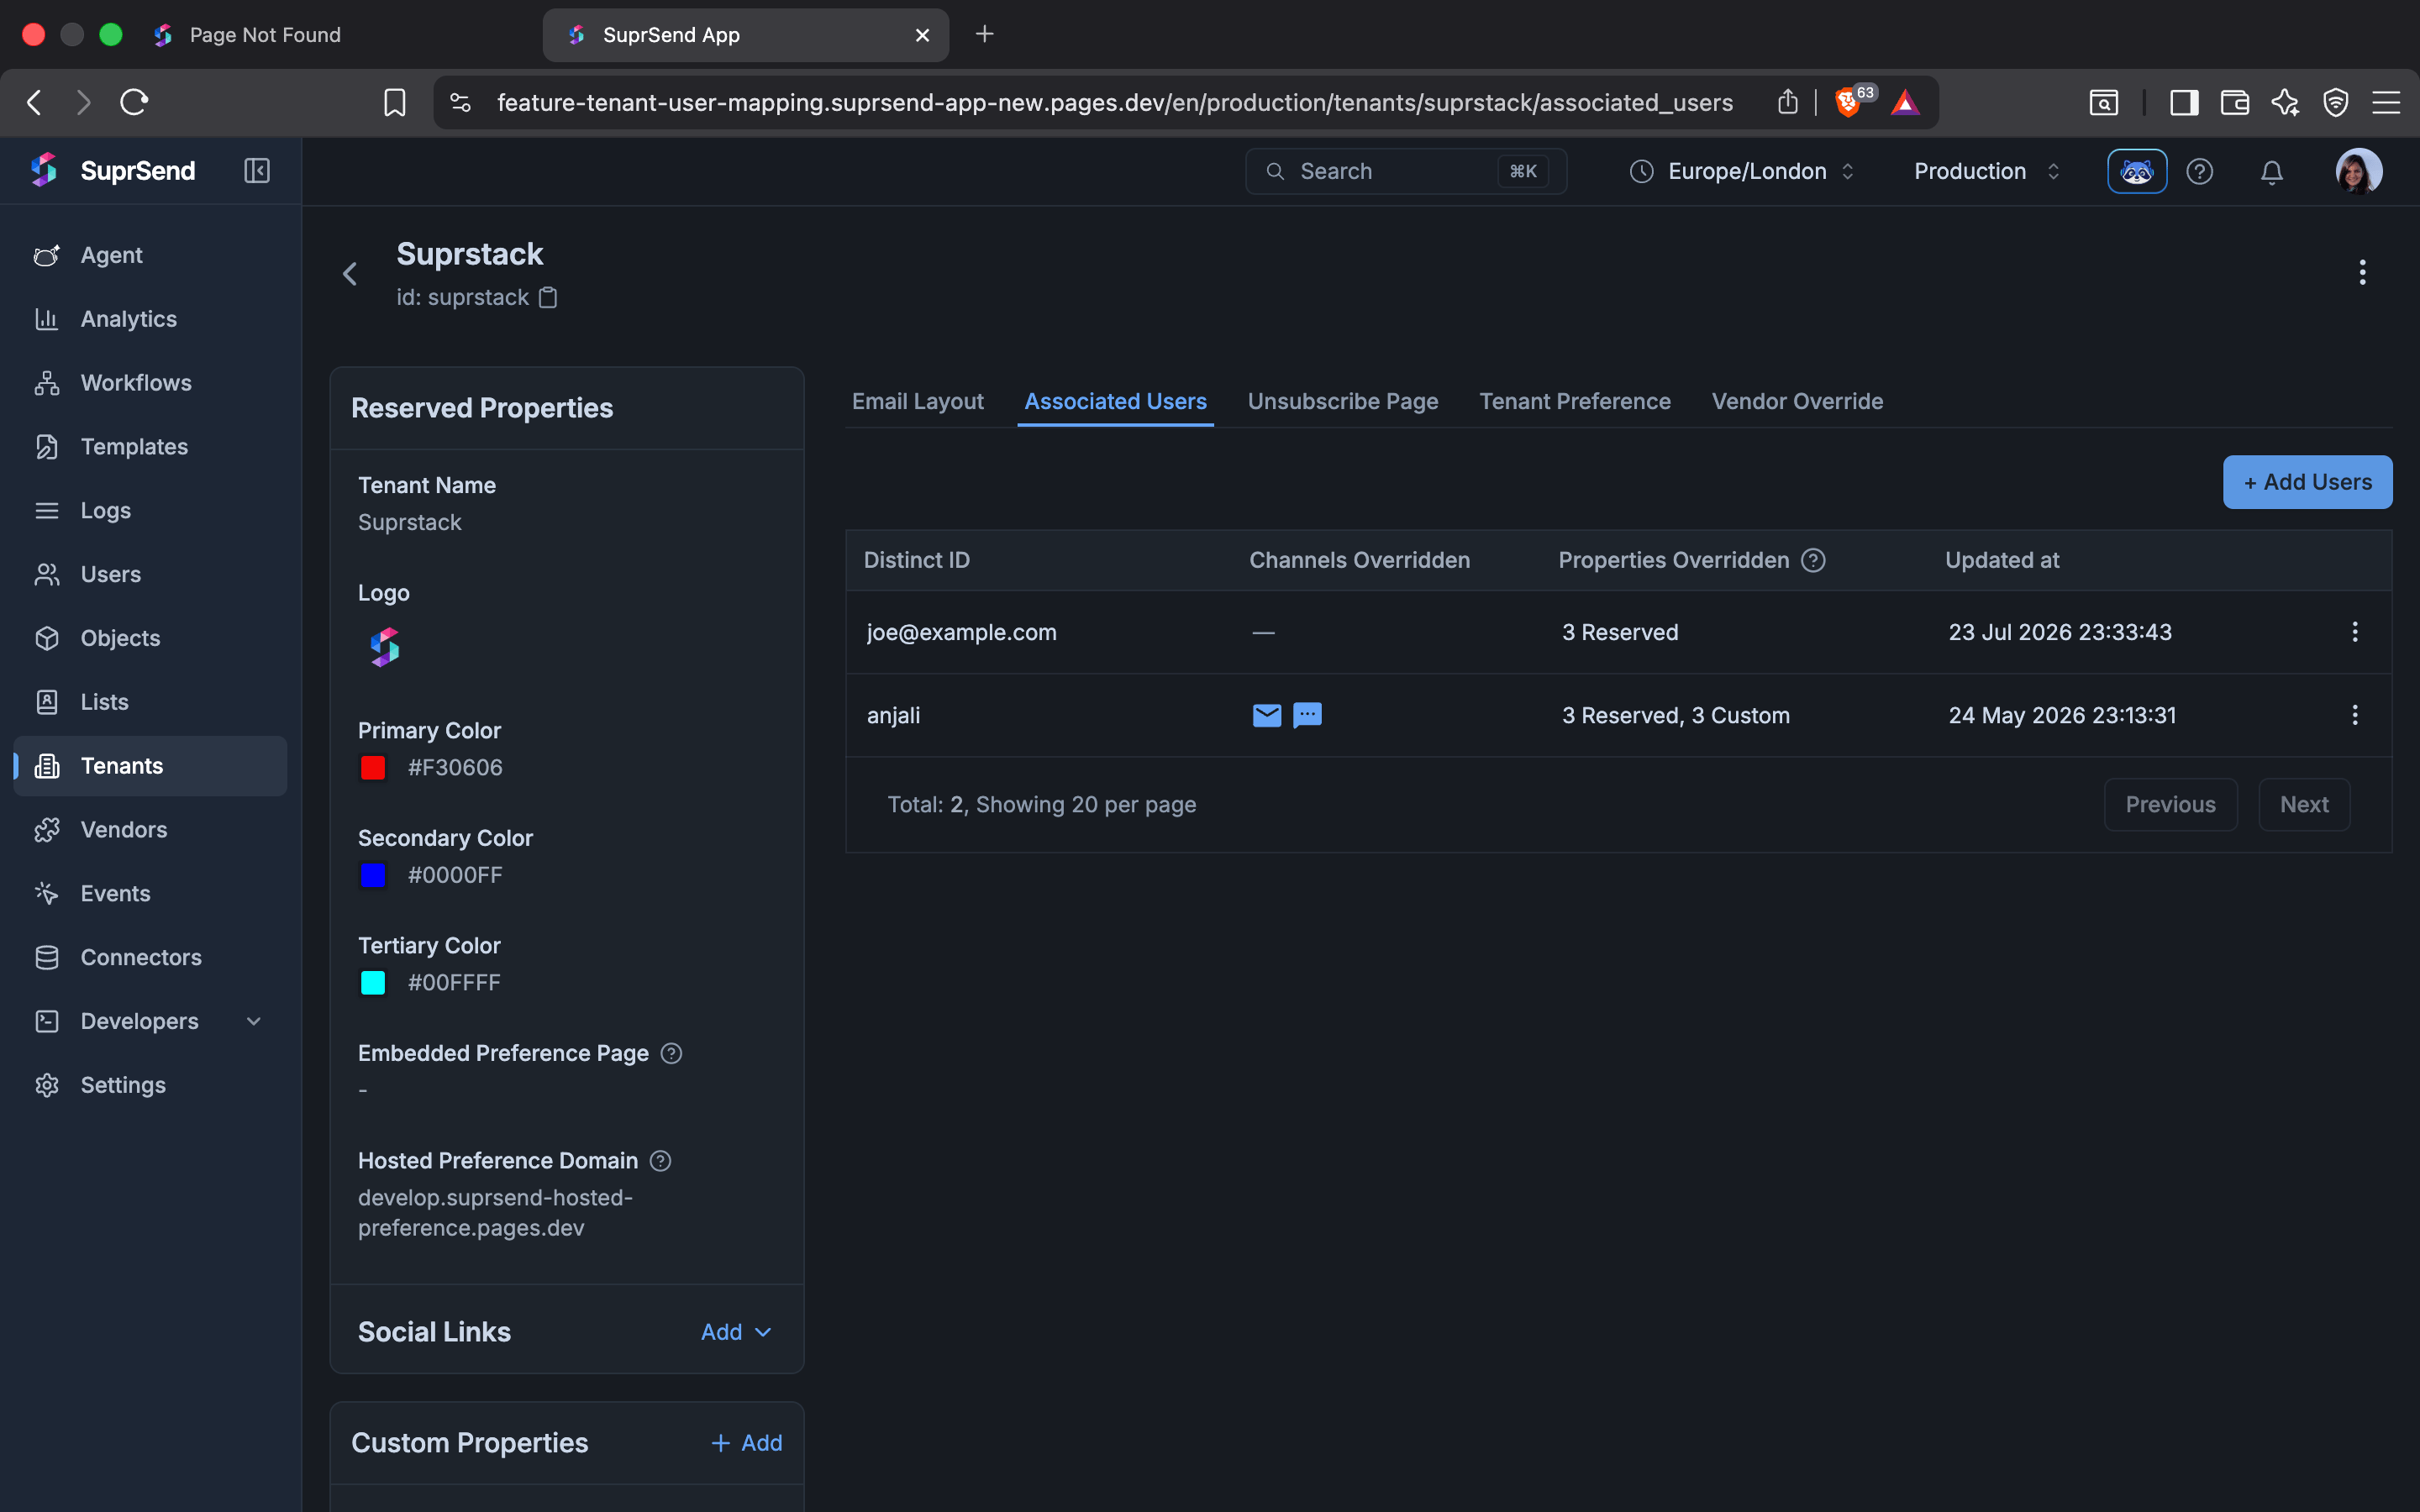Add a custom property

point(746,1443)
